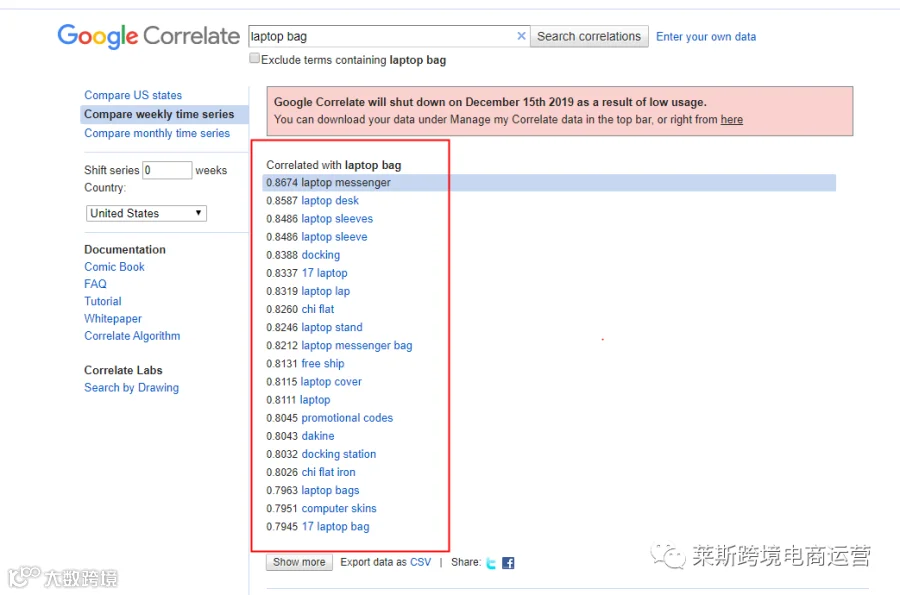The height and width of the screenshot is (595, 900).
Task: Select 'laptop messenger' correlation
Action: [346, 182]
